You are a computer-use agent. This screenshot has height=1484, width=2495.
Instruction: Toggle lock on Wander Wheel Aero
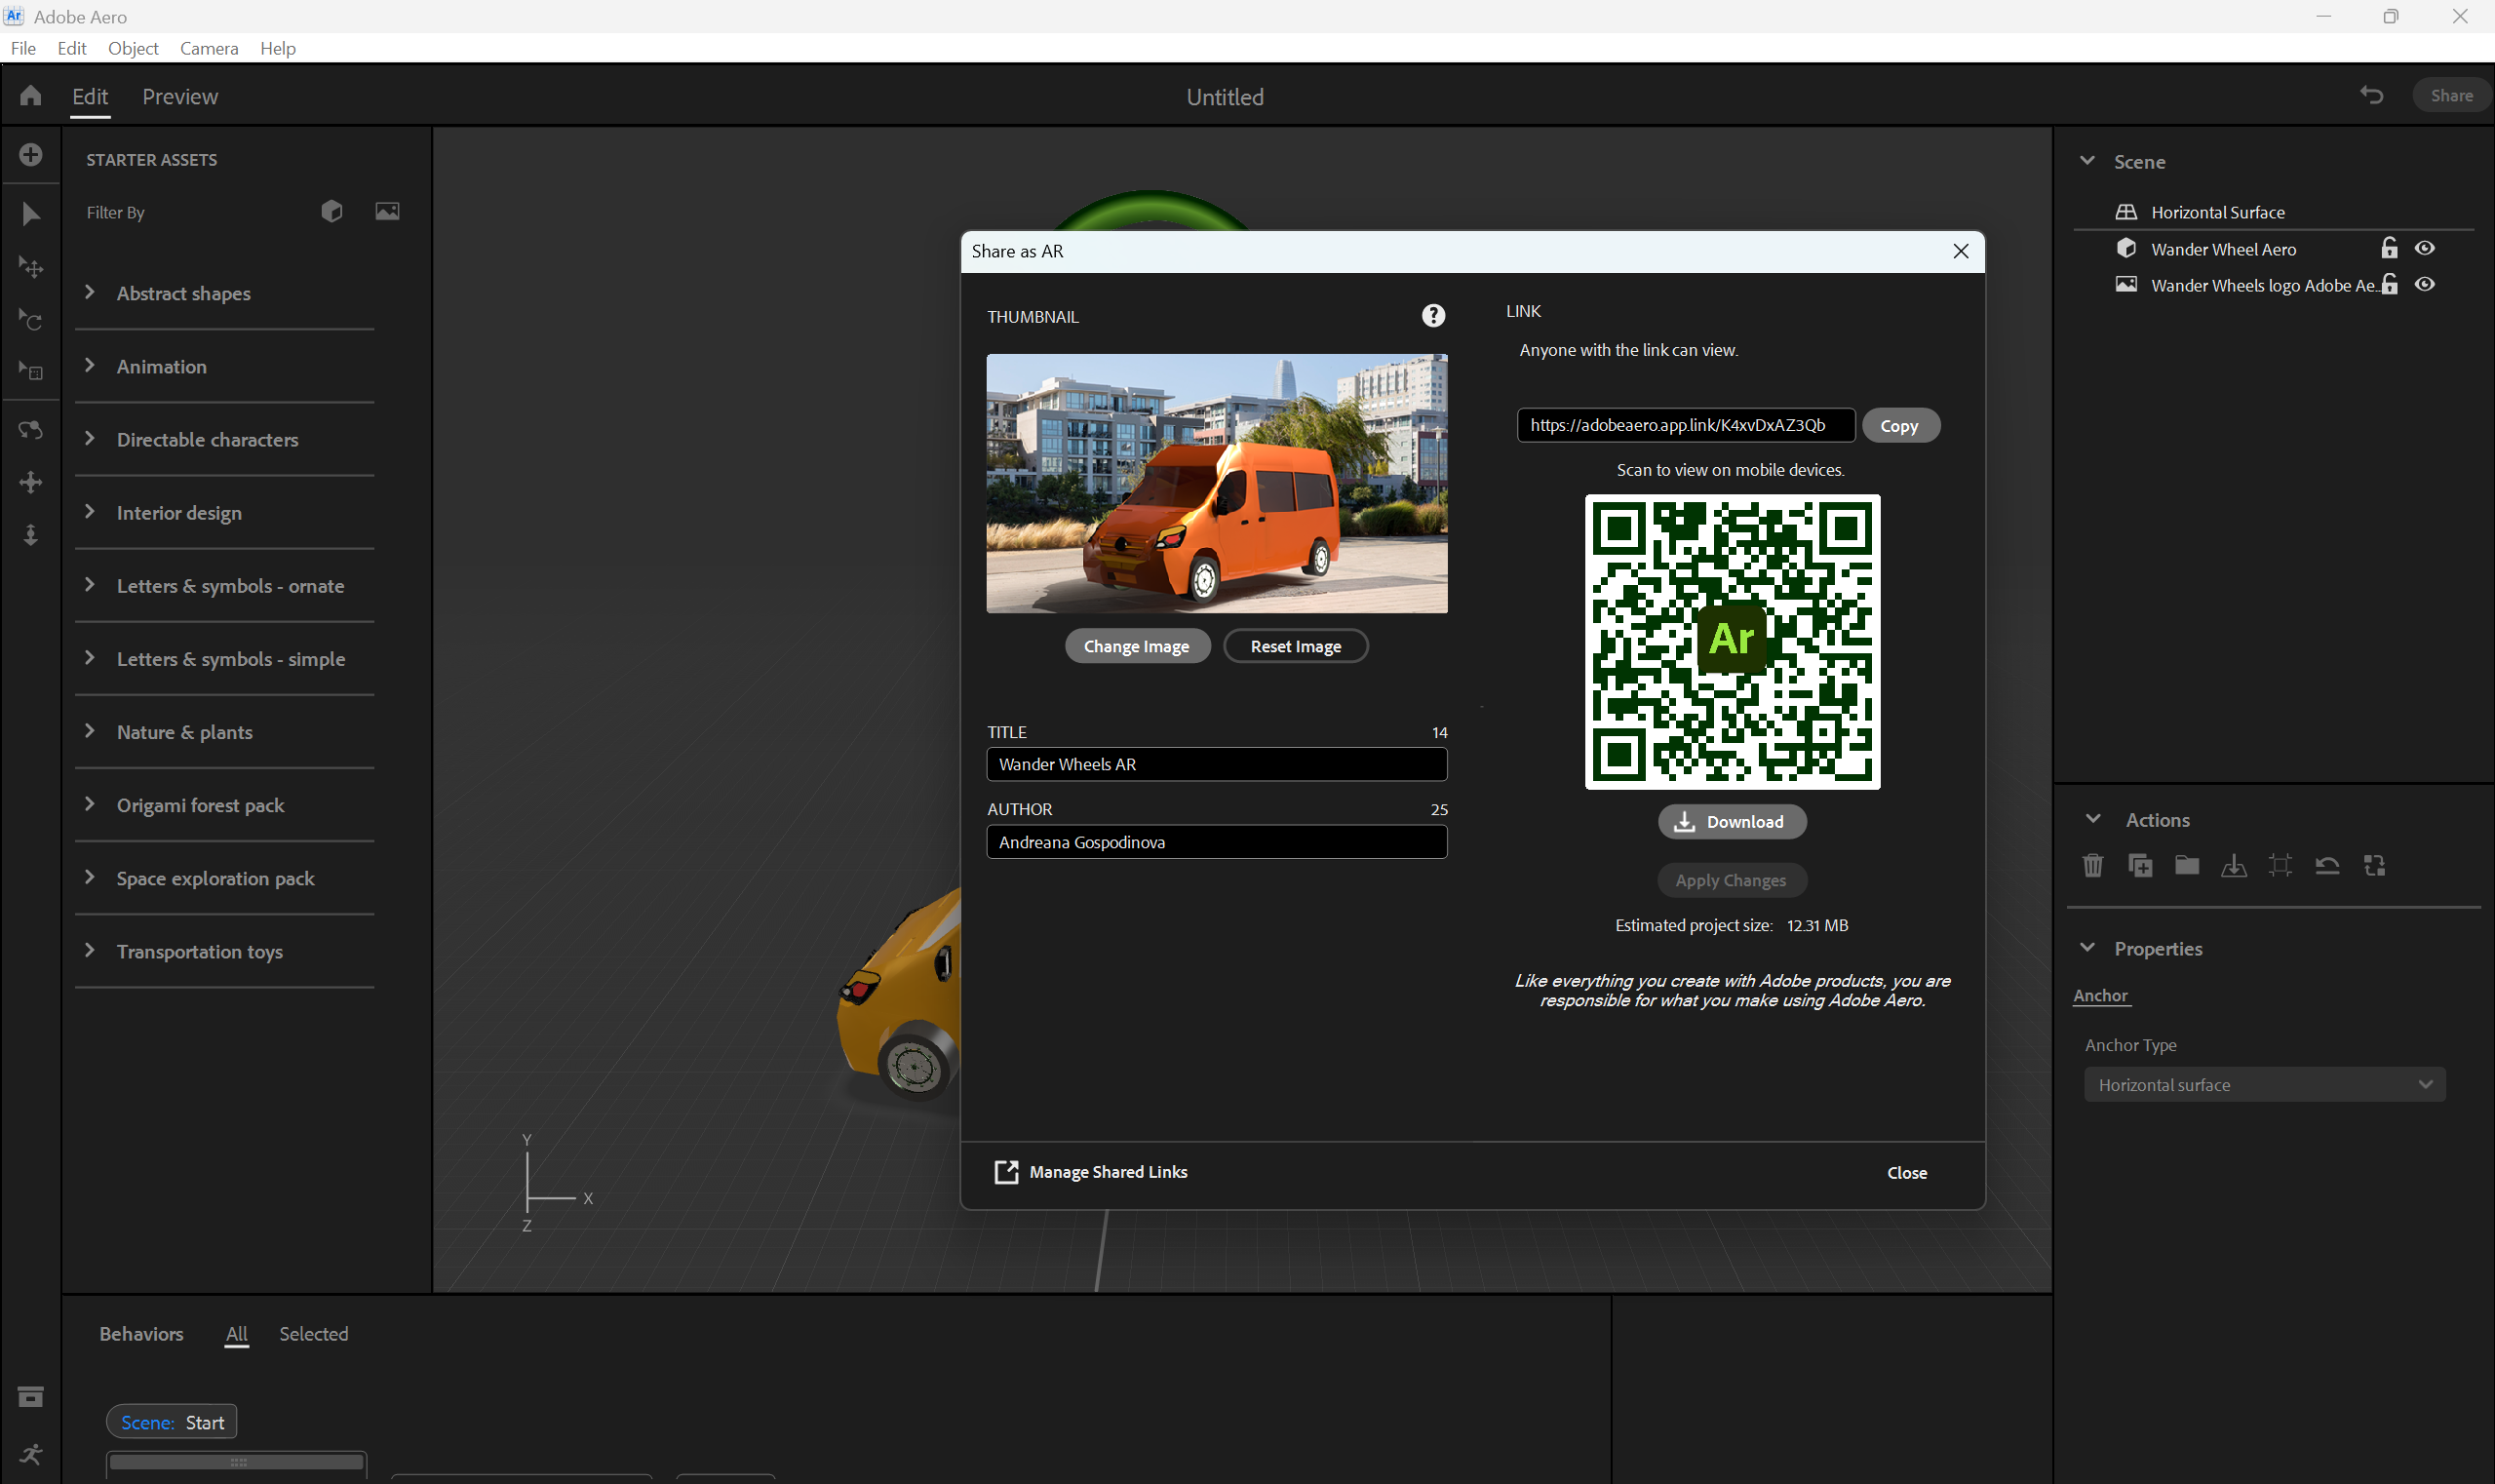[x=2389, y=248]
